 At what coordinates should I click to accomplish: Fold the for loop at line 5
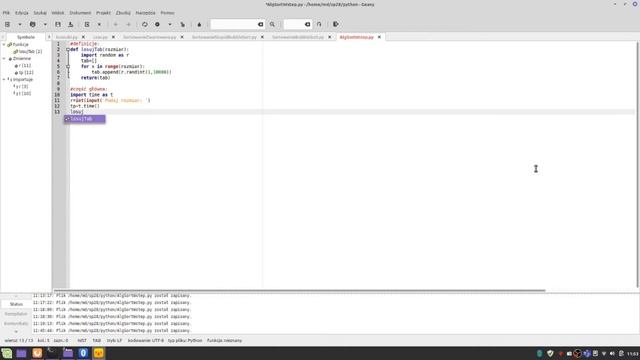point(68,67)
